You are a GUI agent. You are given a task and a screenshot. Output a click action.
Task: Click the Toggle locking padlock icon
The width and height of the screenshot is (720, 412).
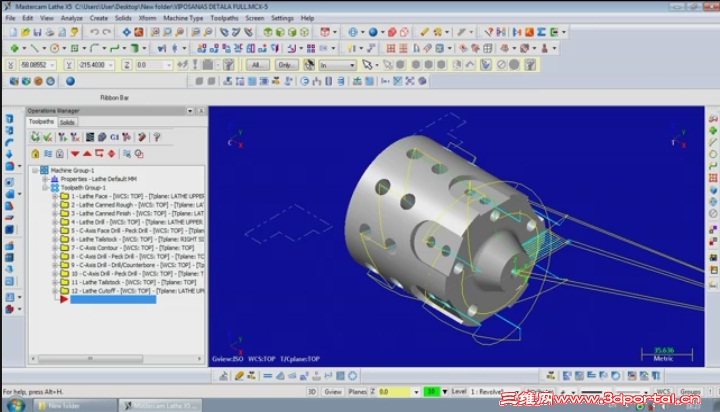35,154
